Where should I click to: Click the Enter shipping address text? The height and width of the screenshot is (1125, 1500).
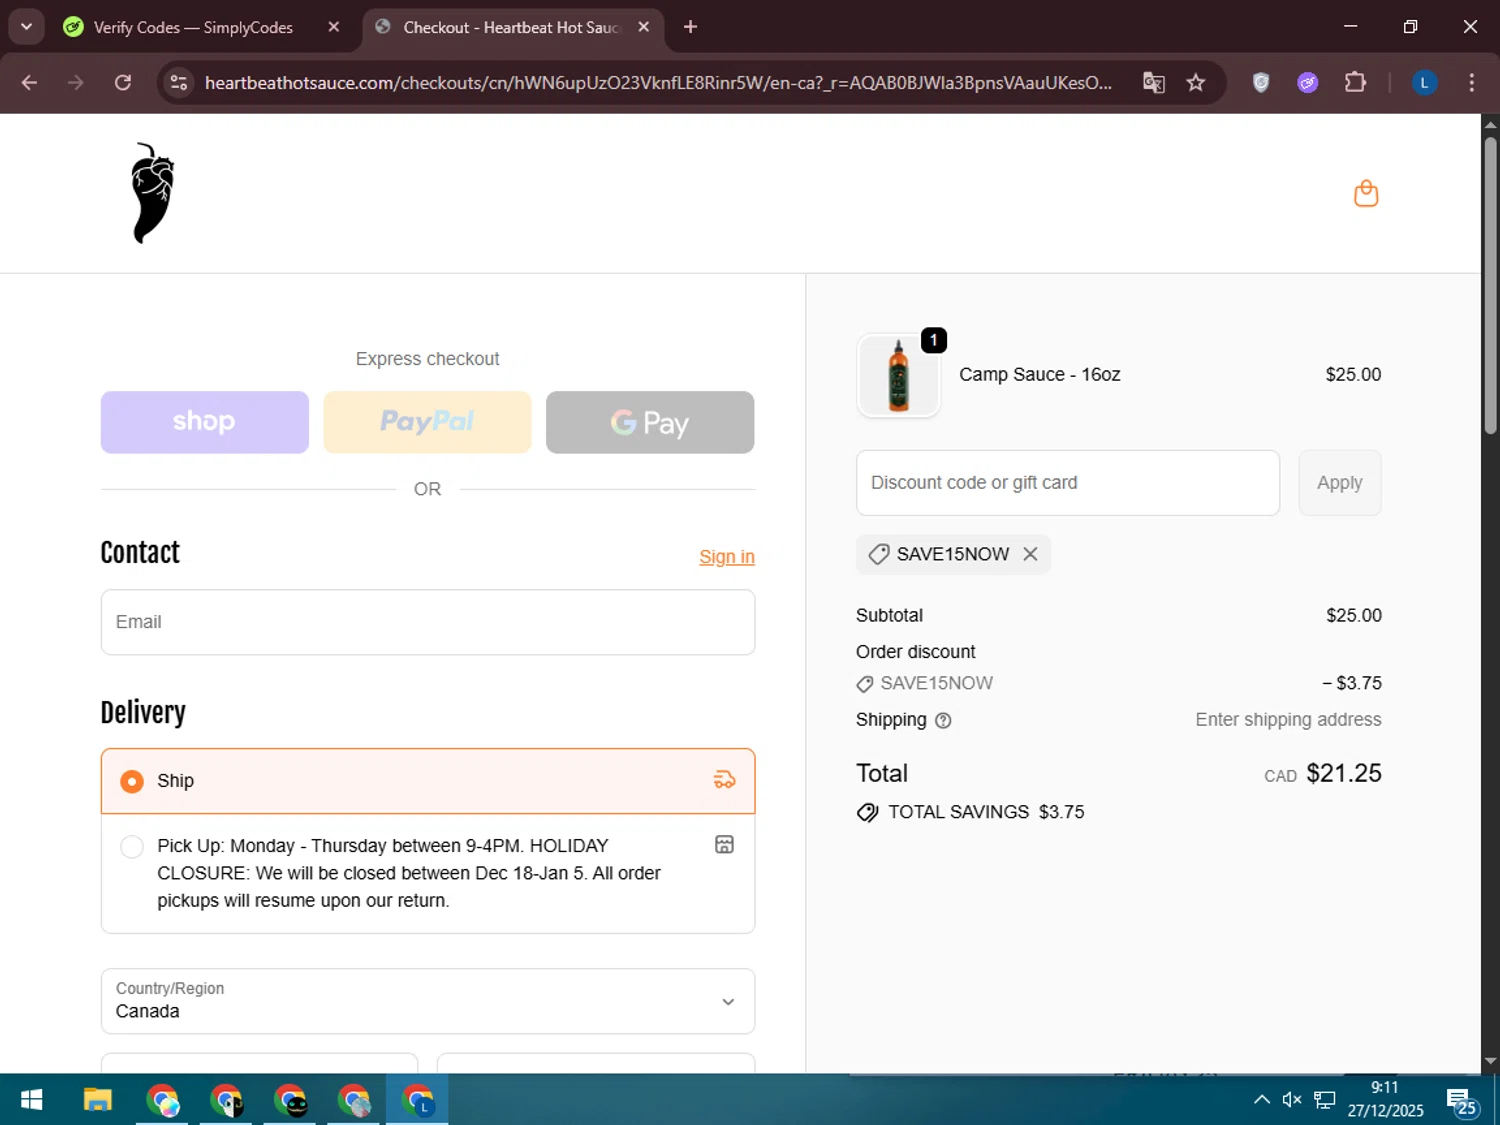[x=1288, y=720]
